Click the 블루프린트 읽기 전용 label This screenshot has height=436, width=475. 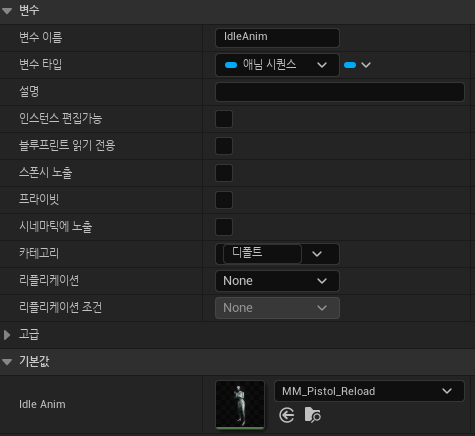pyautogui.click(x=67, y=145)
